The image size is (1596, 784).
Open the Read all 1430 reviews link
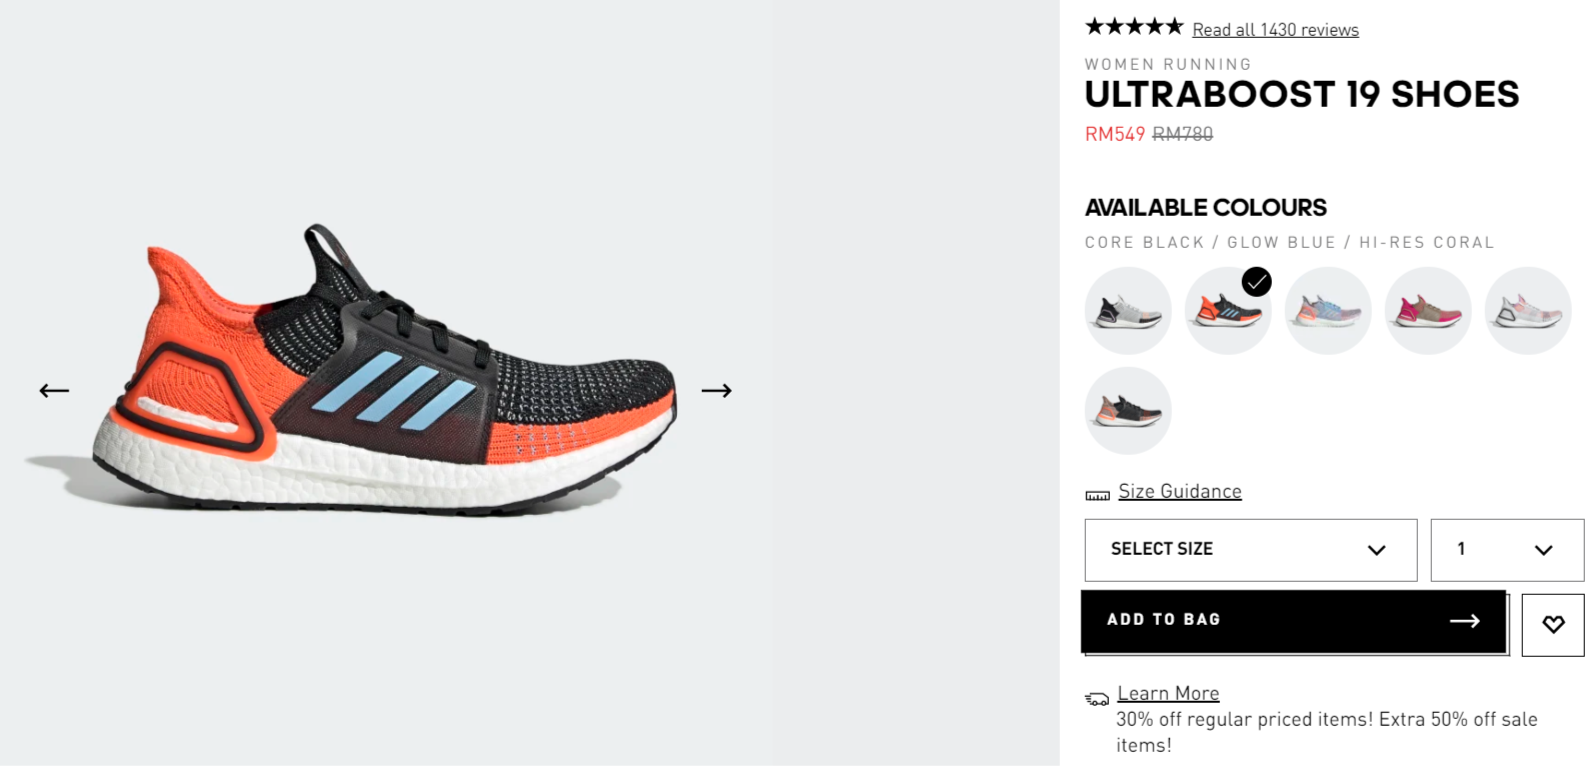[x=1275, y=30]
